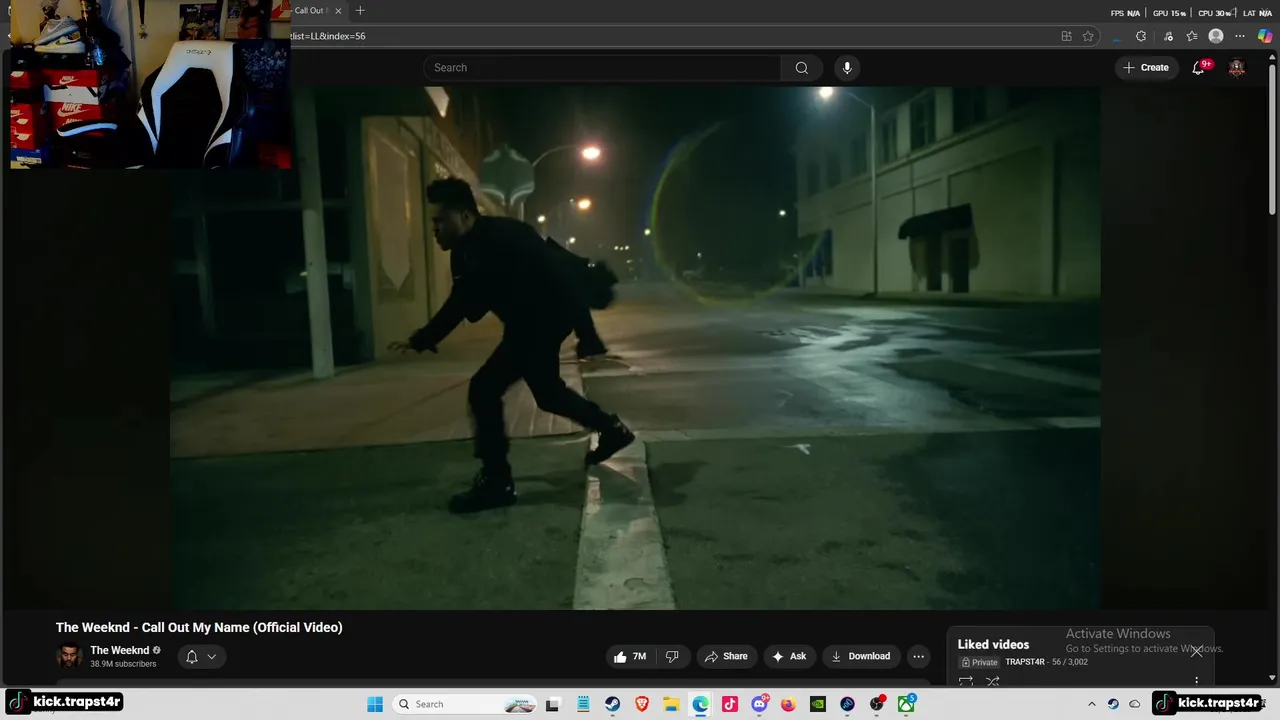The height and width of the screenshot is (720, 1280).
Task: Open the Windows Start menu
Action: pos(375,704)
